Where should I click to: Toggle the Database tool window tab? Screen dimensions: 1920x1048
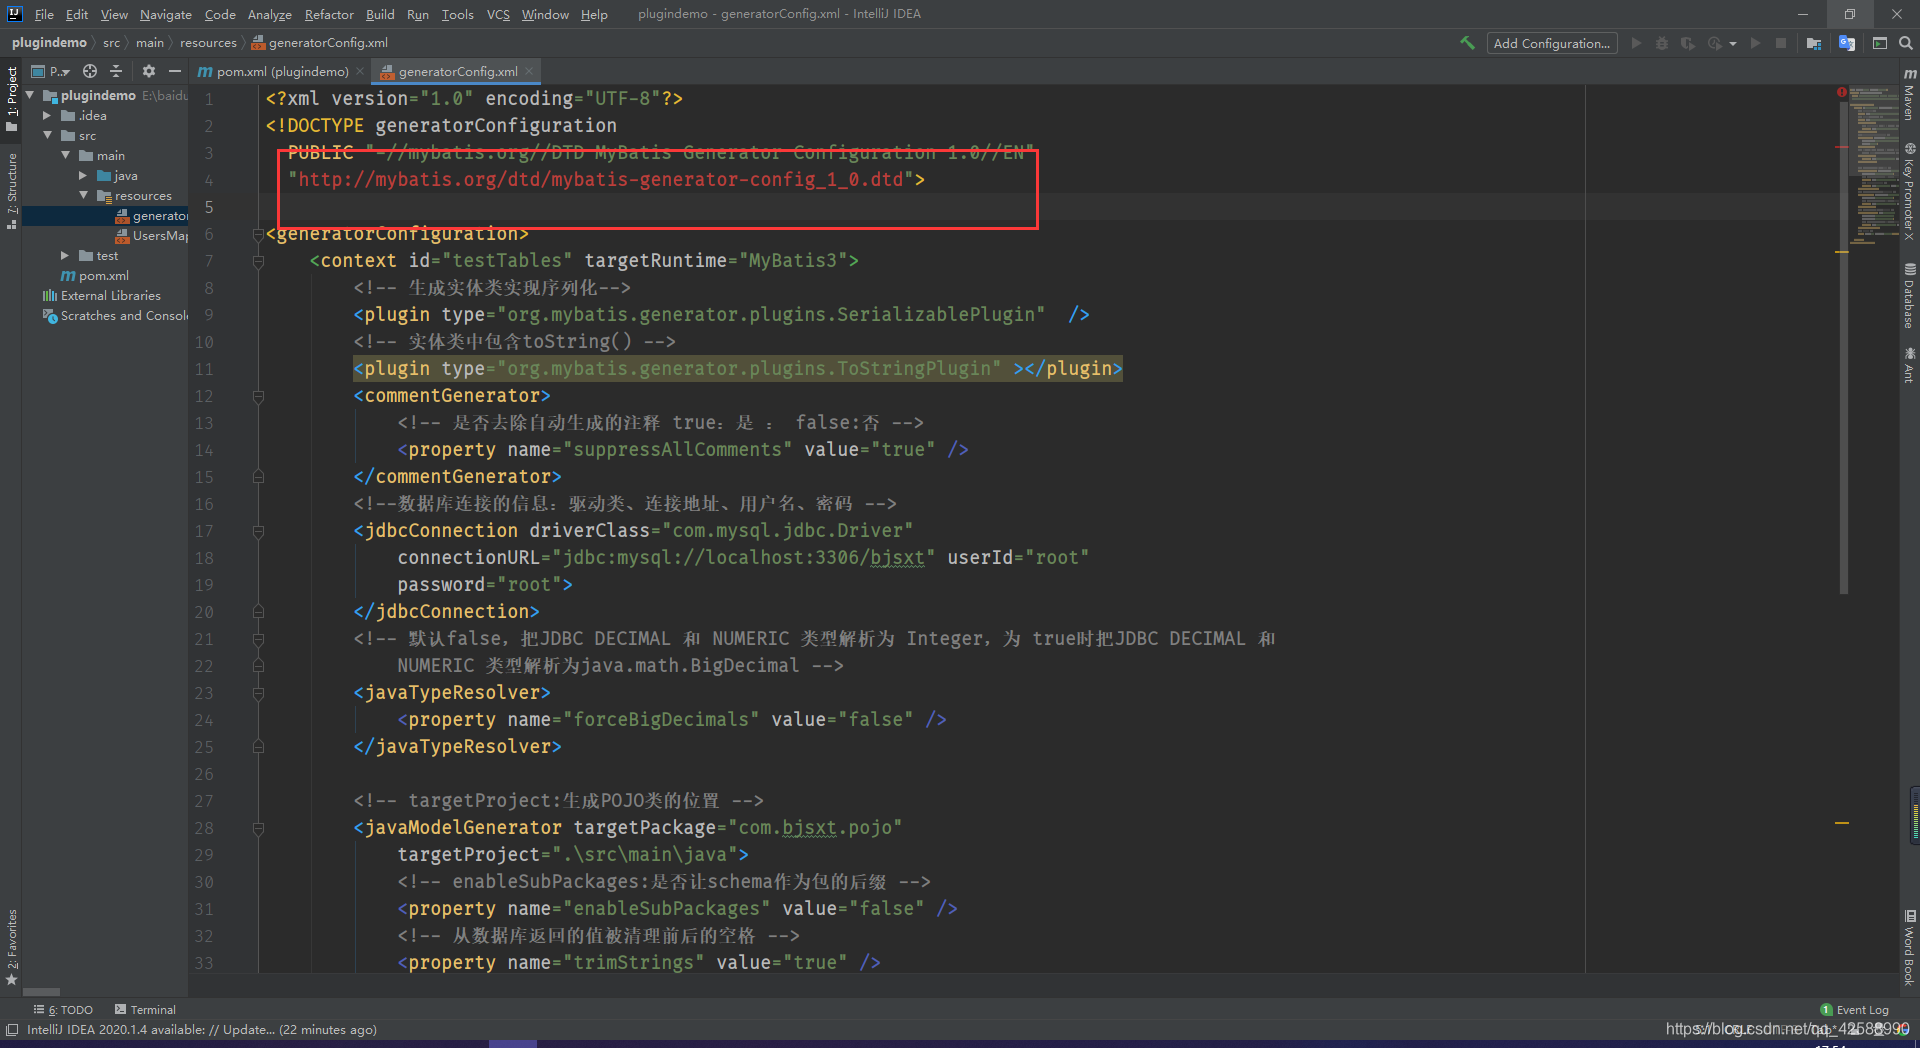coord(1909,296)
